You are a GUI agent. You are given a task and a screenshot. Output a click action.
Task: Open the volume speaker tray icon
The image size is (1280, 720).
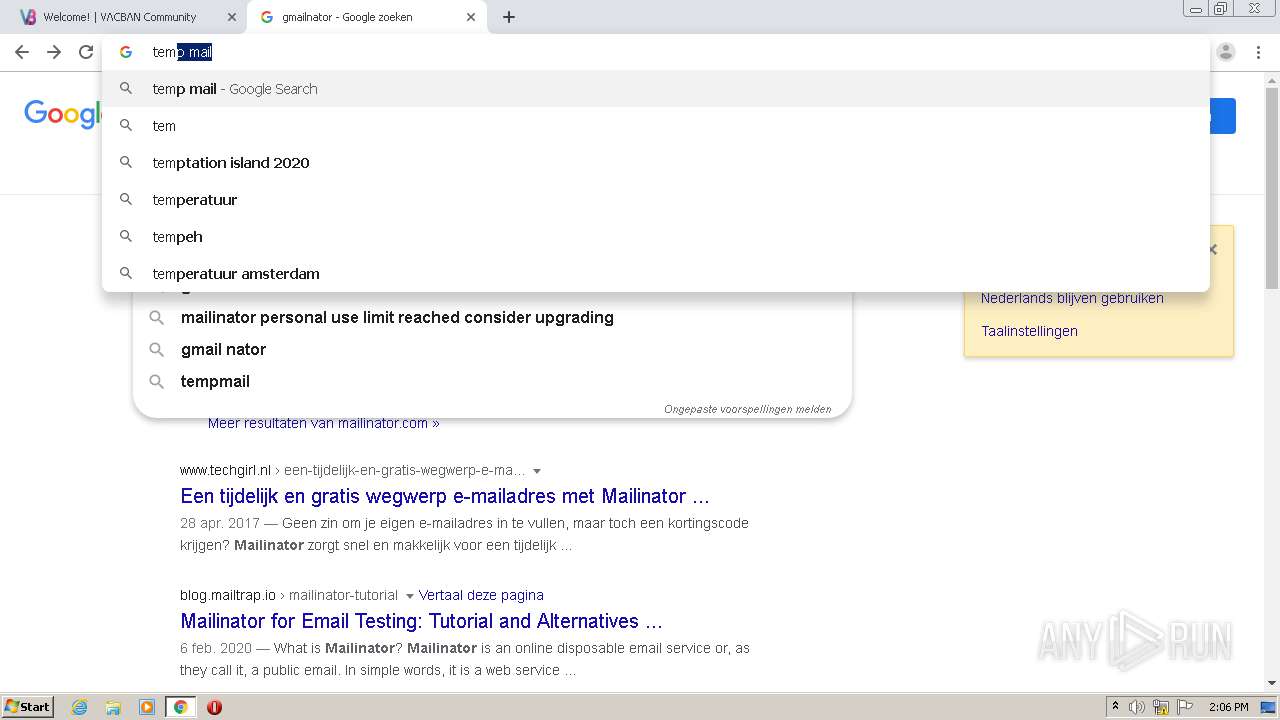tap(1137, 707)
